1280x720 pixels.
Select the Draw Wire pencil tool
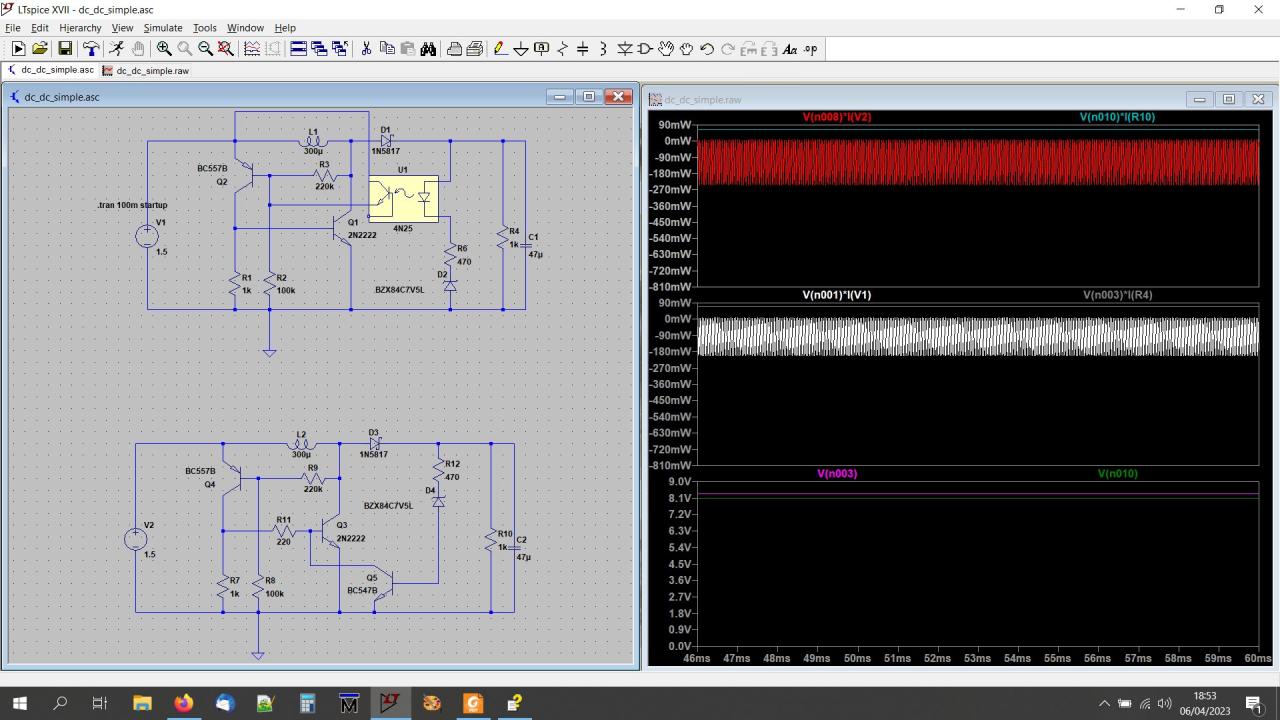click(x=500, y=49)
